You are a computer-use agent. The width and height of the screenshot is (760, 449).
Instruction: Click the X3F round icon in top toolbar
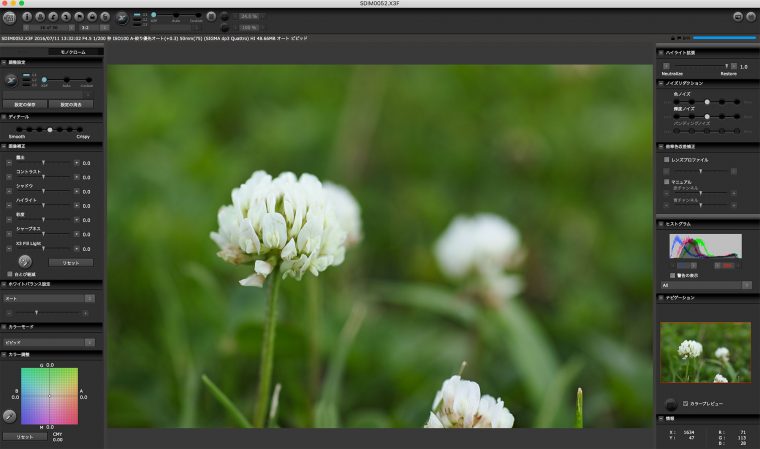[122, 18]
